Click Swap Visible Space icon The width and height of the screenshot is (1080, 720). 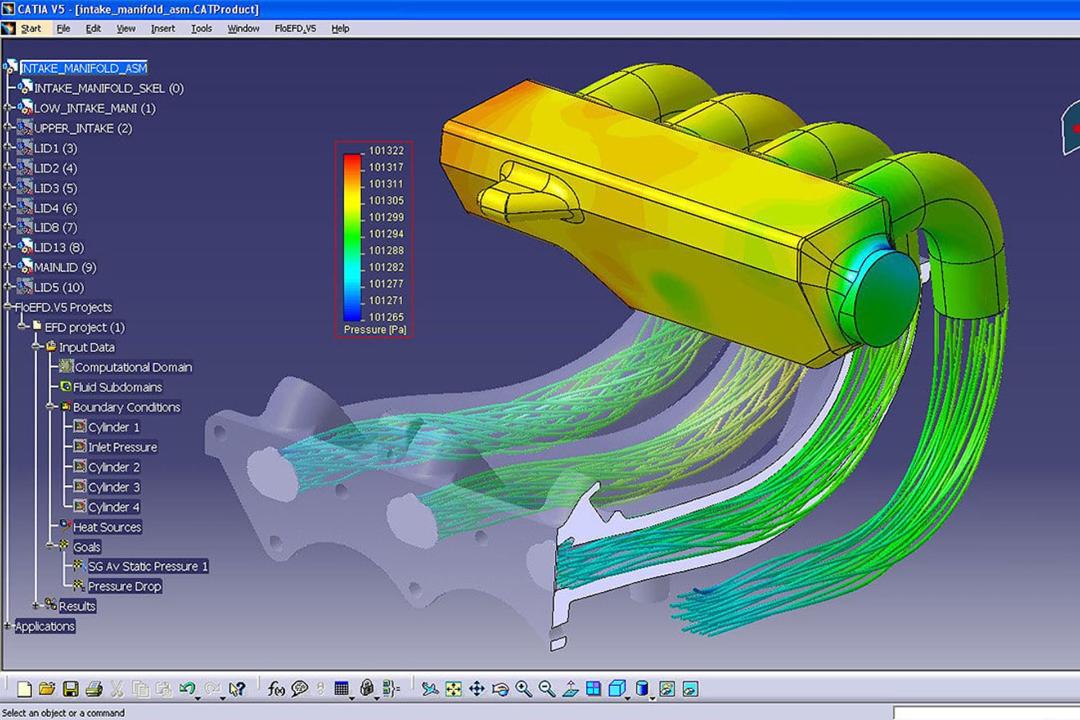coord(690,688)
